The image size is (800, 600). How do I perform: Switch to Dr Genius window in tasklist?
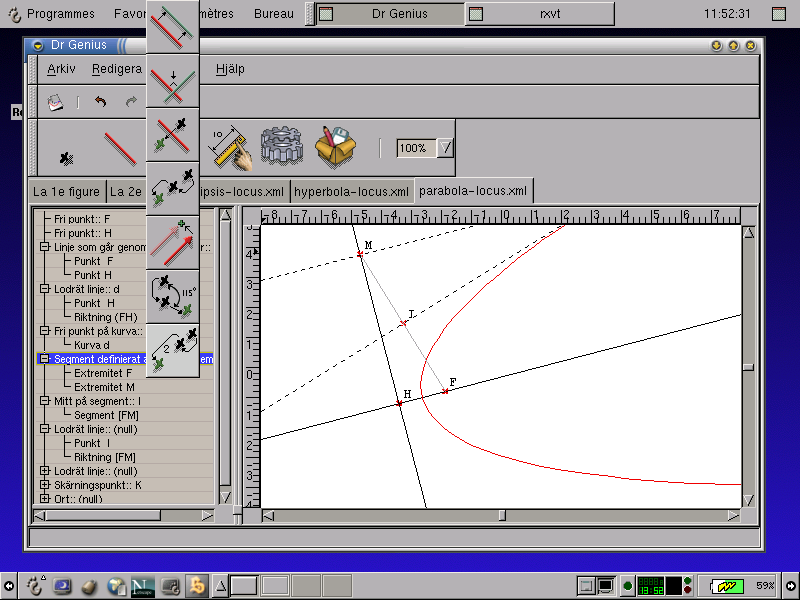click(390, 14)
